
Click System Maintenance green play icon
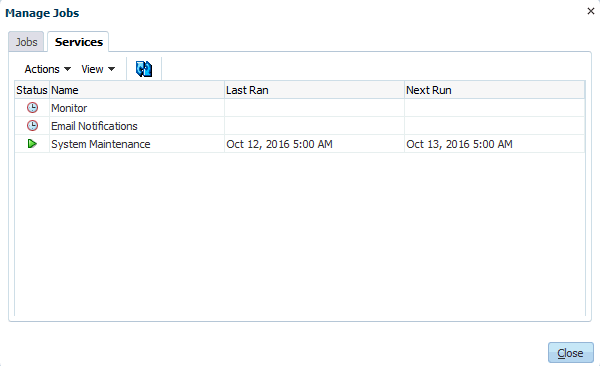33,144
